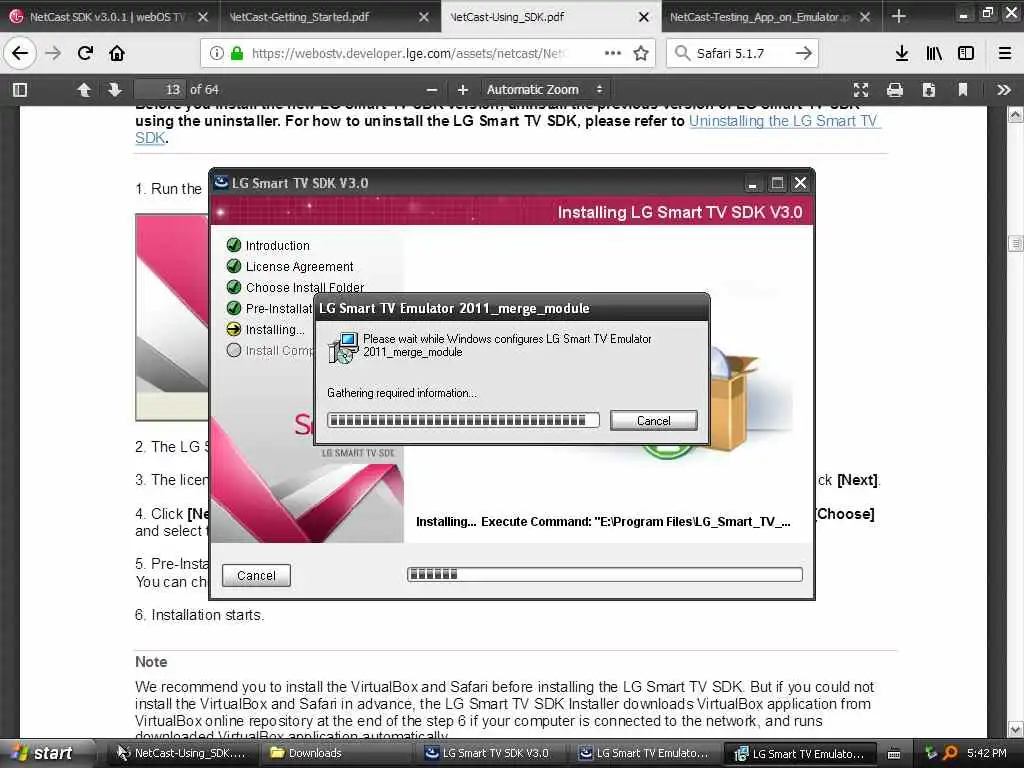Reload the current page
This screenshot has width=1024, height=768.
coord(85,53)
